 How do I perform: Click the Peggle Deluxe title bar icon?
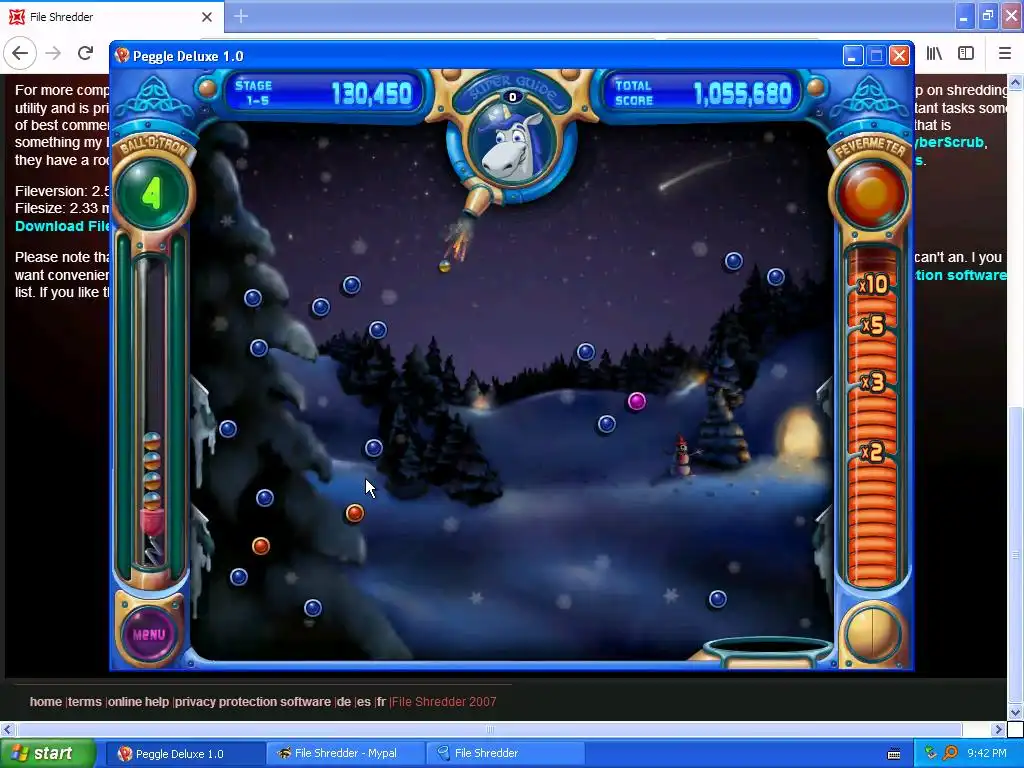point(121,56)
